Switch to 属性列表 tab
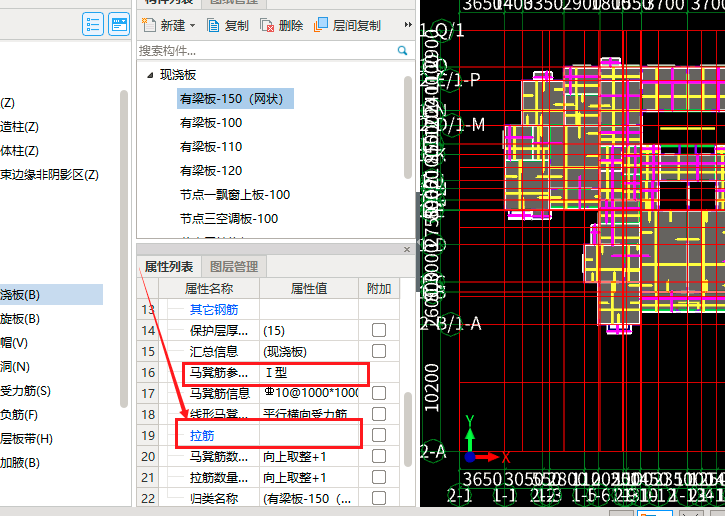The image size is (725, 516). coord(169,267)
